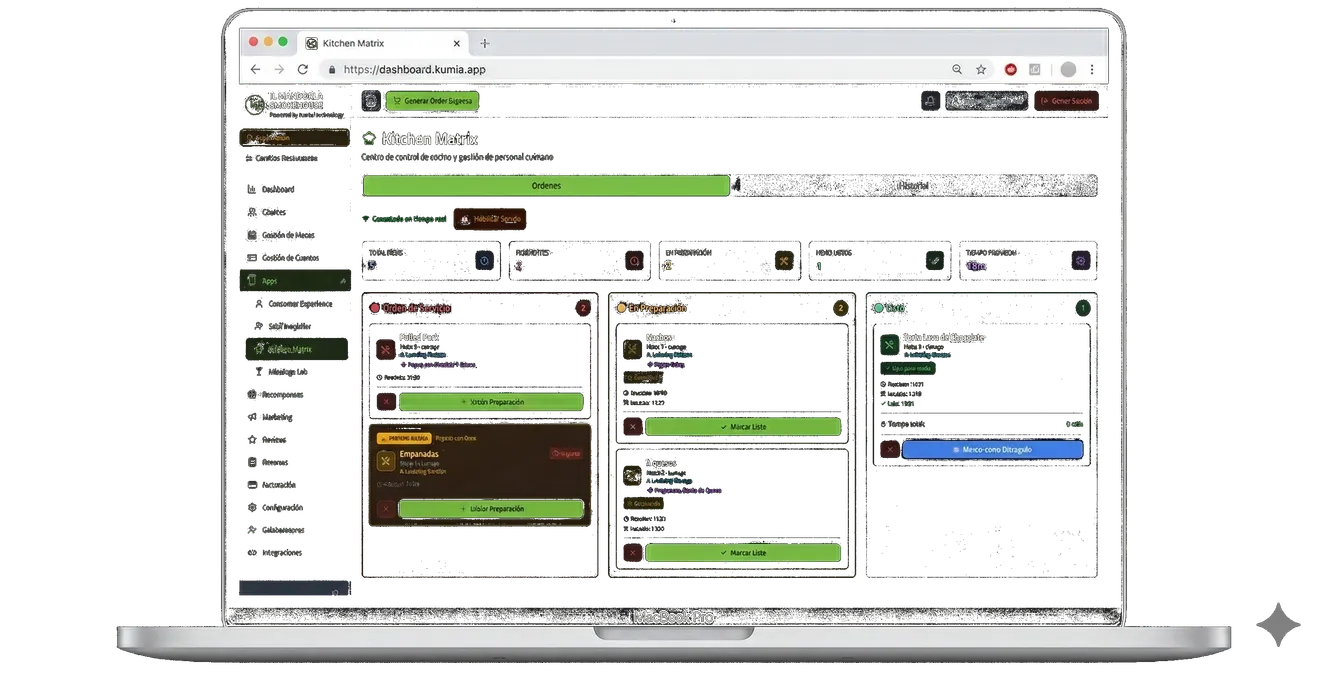
Task: Click the purple target icon in the 18m card
Action: point(1079,261)
